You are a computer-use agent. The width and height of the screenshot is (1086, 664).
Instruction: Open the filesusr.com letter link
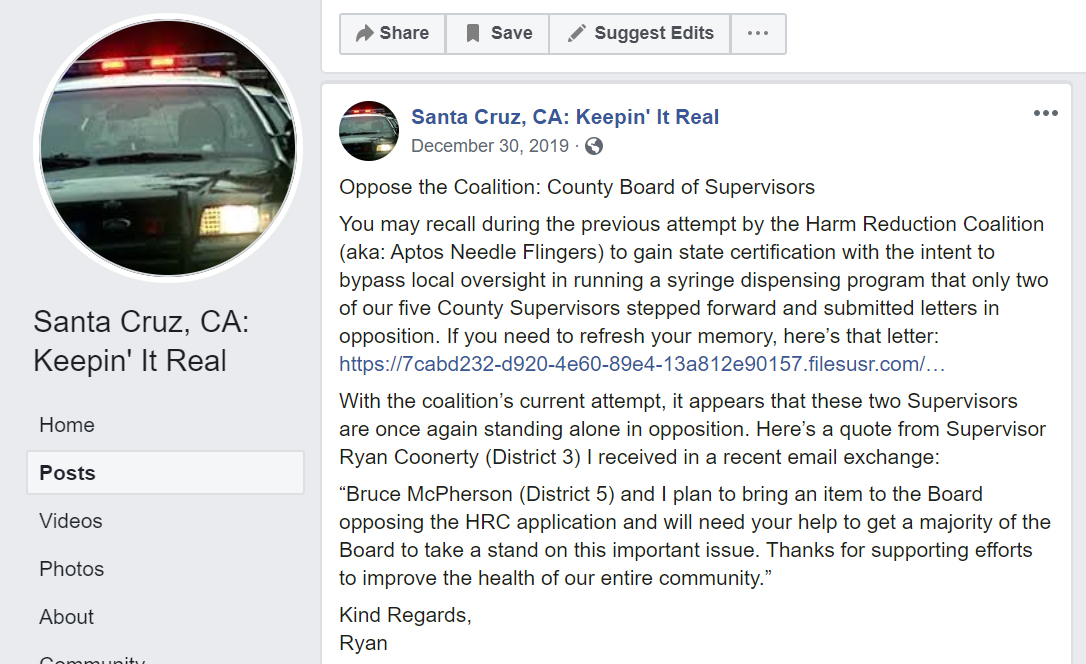tap(642, 364)
